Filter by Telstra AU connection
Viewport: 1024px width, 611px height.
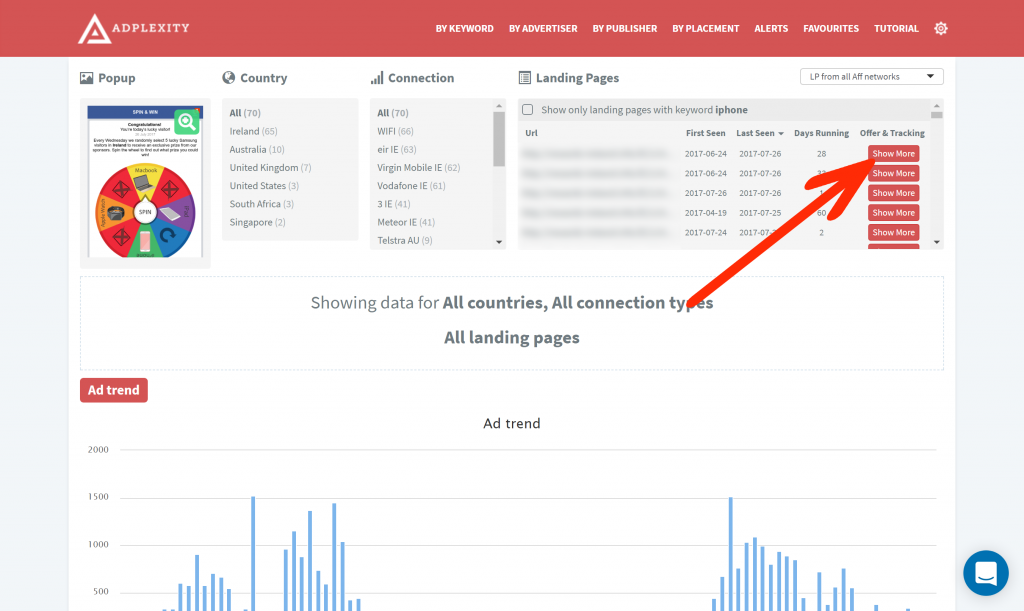click(404, 241)
